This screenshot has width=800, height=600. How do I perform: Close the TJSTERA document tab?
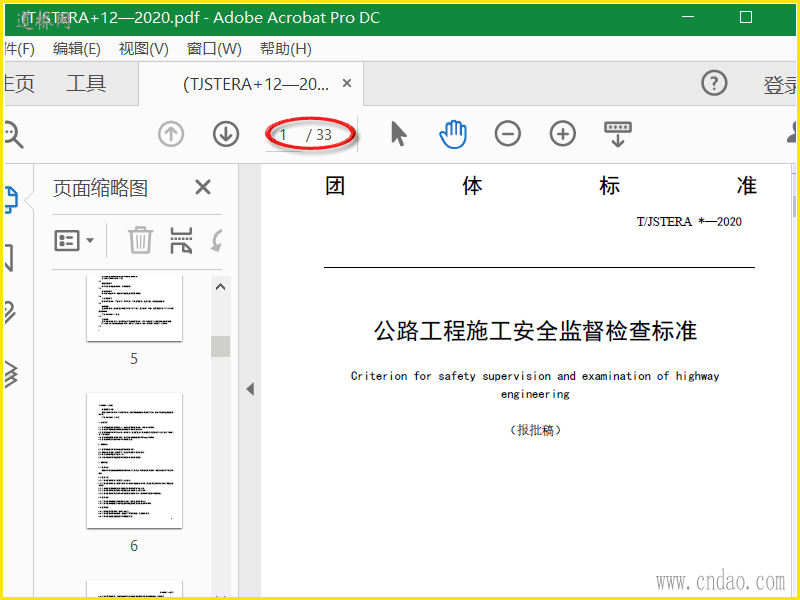coord(347,83)
